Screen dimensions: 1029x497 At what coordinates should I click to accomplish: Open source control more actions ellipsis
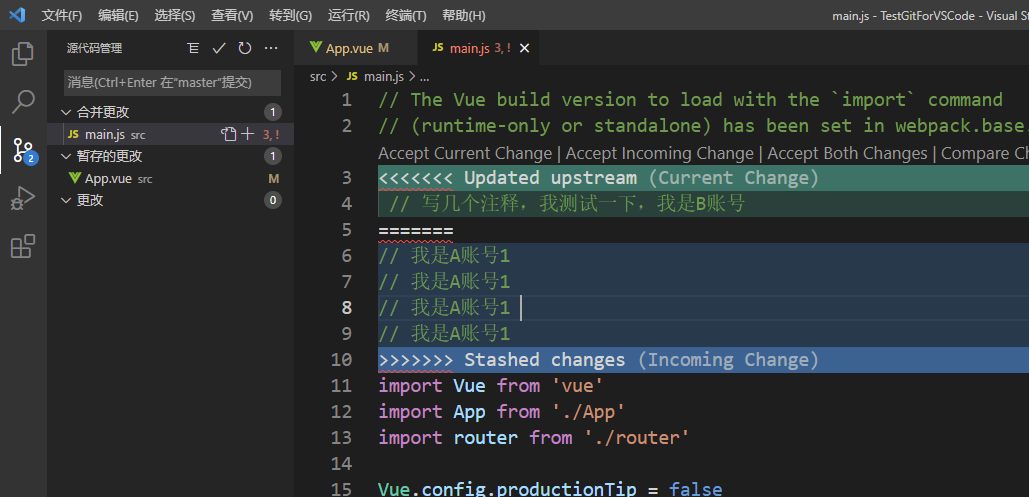click(271, 48)
